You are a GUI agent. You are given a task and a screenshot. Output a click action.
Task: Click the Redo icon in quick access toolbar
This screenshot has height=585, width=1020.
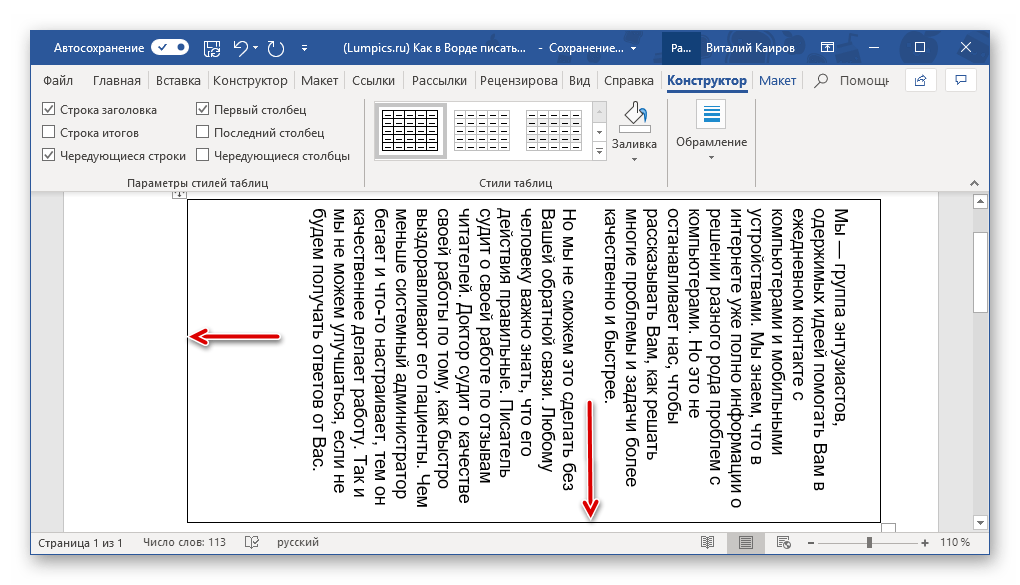click(275, 47)
